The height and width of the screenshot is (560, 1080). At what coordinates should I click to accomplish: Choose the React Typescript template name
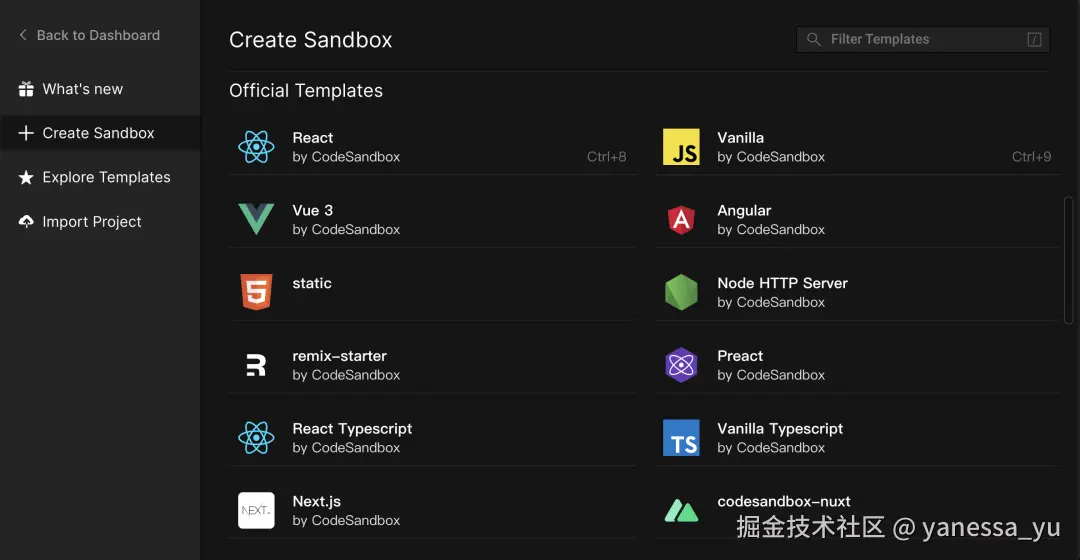(352, 429)
